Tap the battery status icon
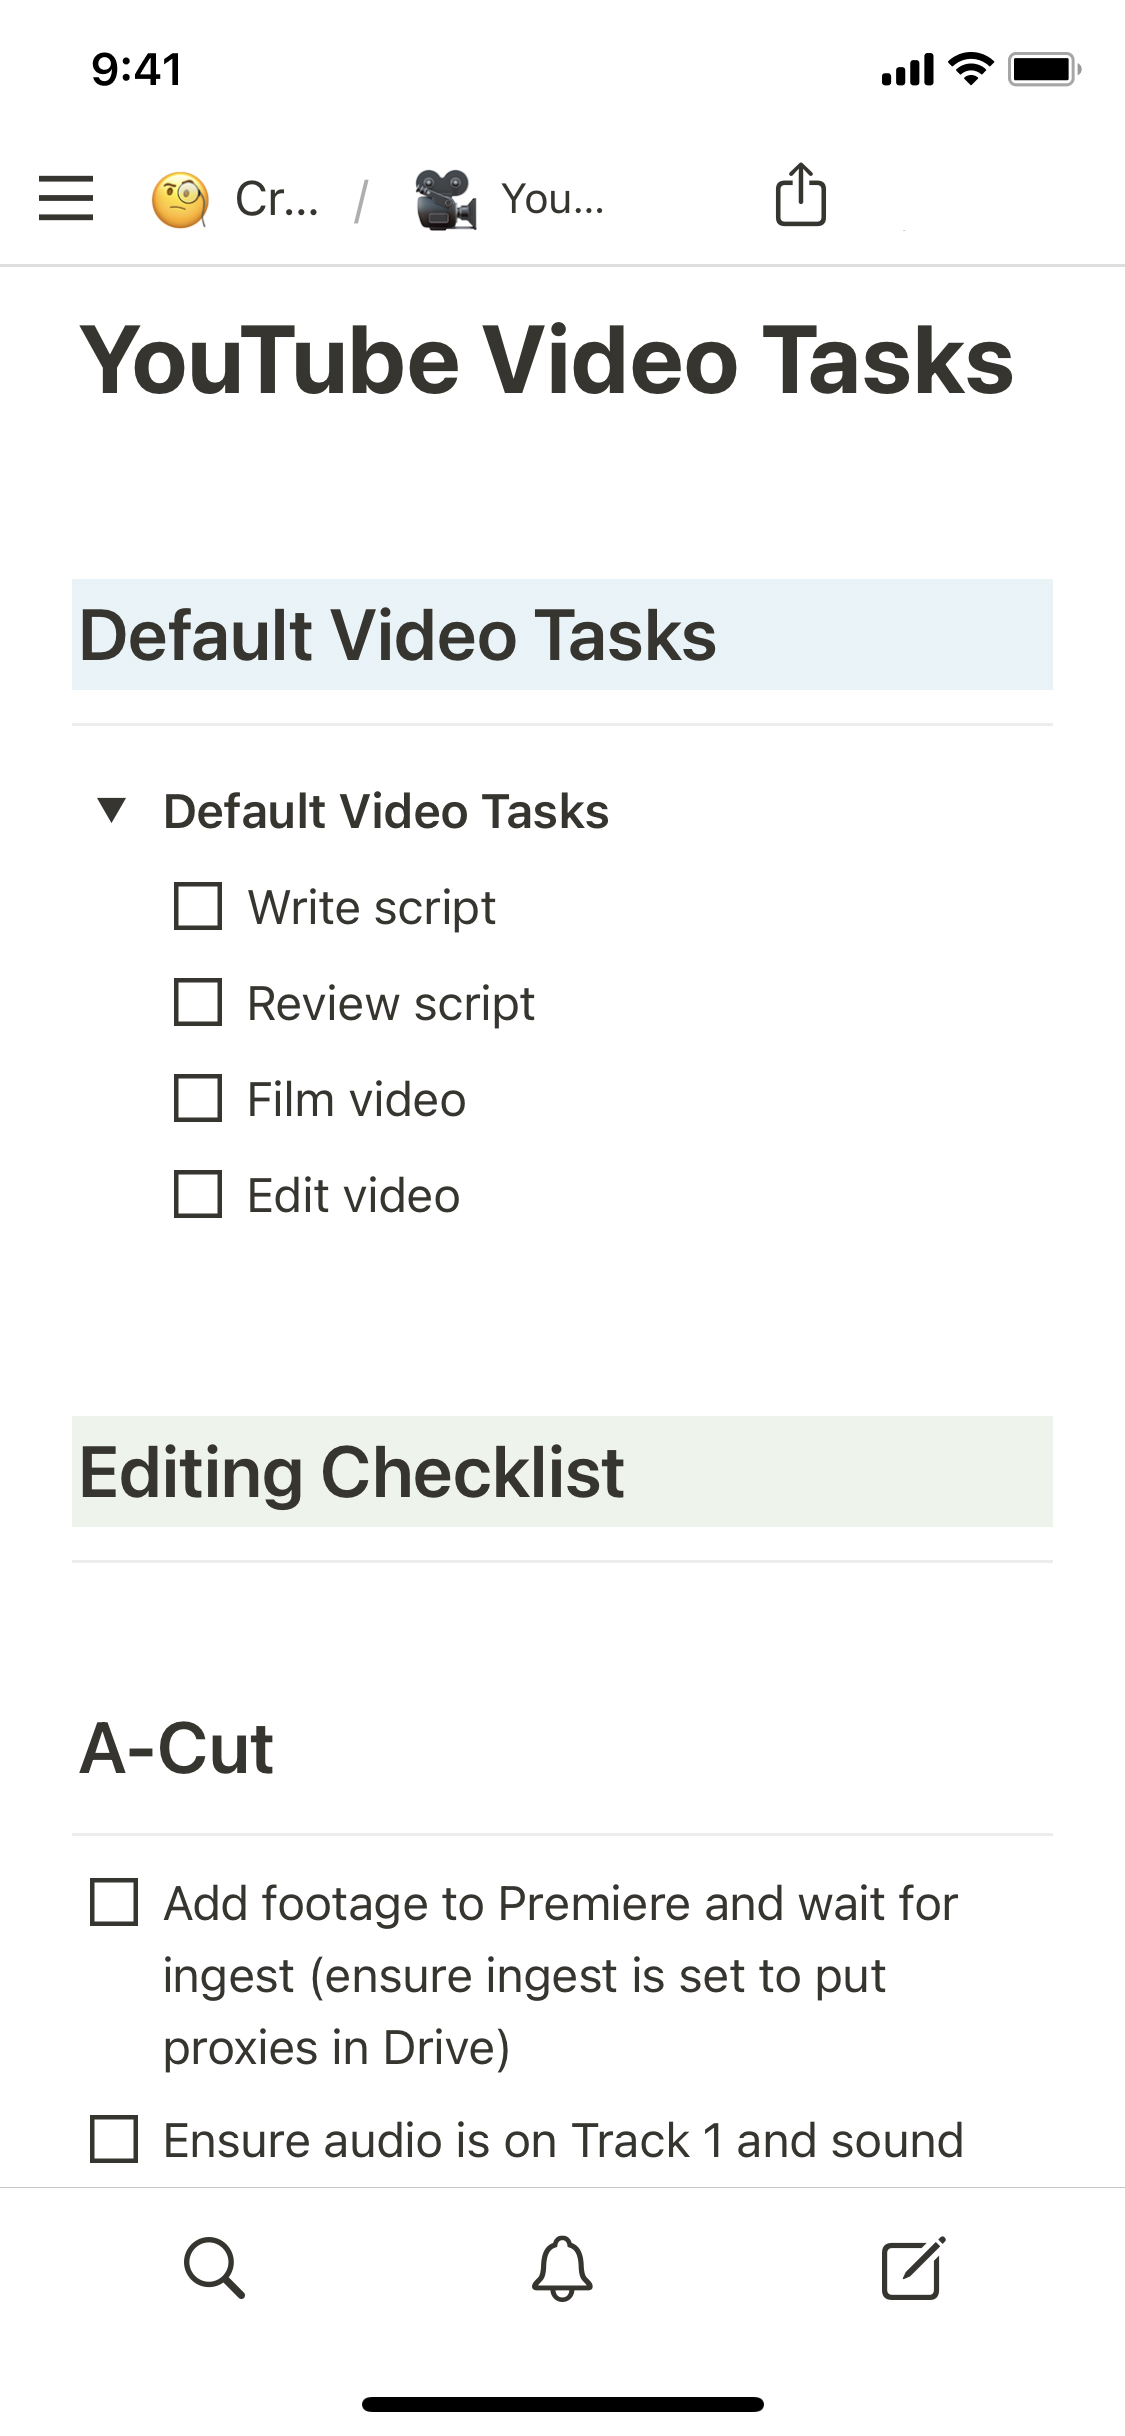The image size is (1125, 2436). click(1044, 69)
